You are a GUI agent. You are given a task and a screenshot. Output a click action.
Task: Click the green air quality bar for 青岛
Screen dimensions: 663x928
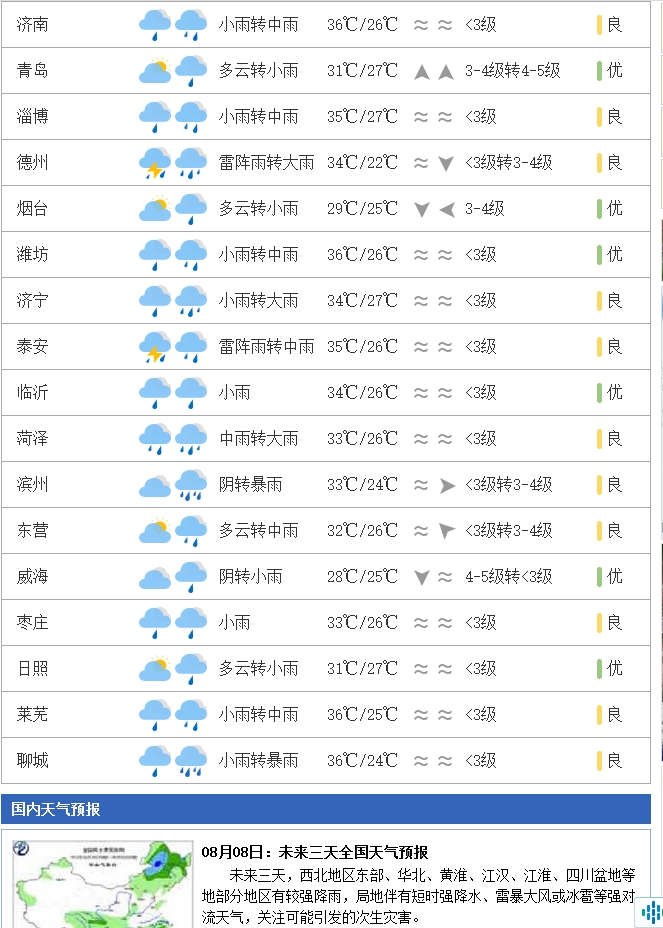point(599,70)
